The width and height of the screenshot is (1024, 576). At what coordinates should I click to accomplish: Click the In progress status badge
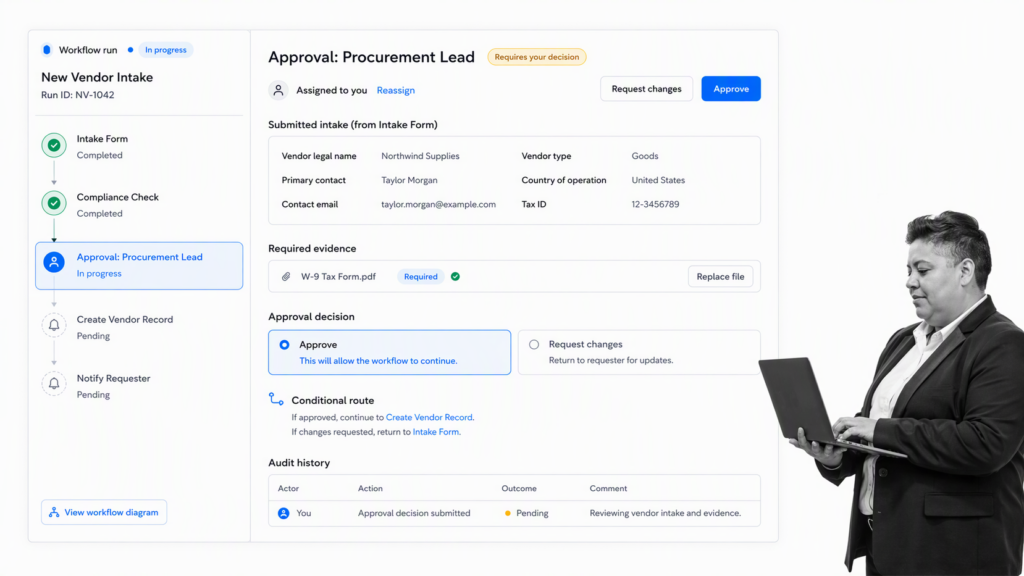[x=166, y=50]
